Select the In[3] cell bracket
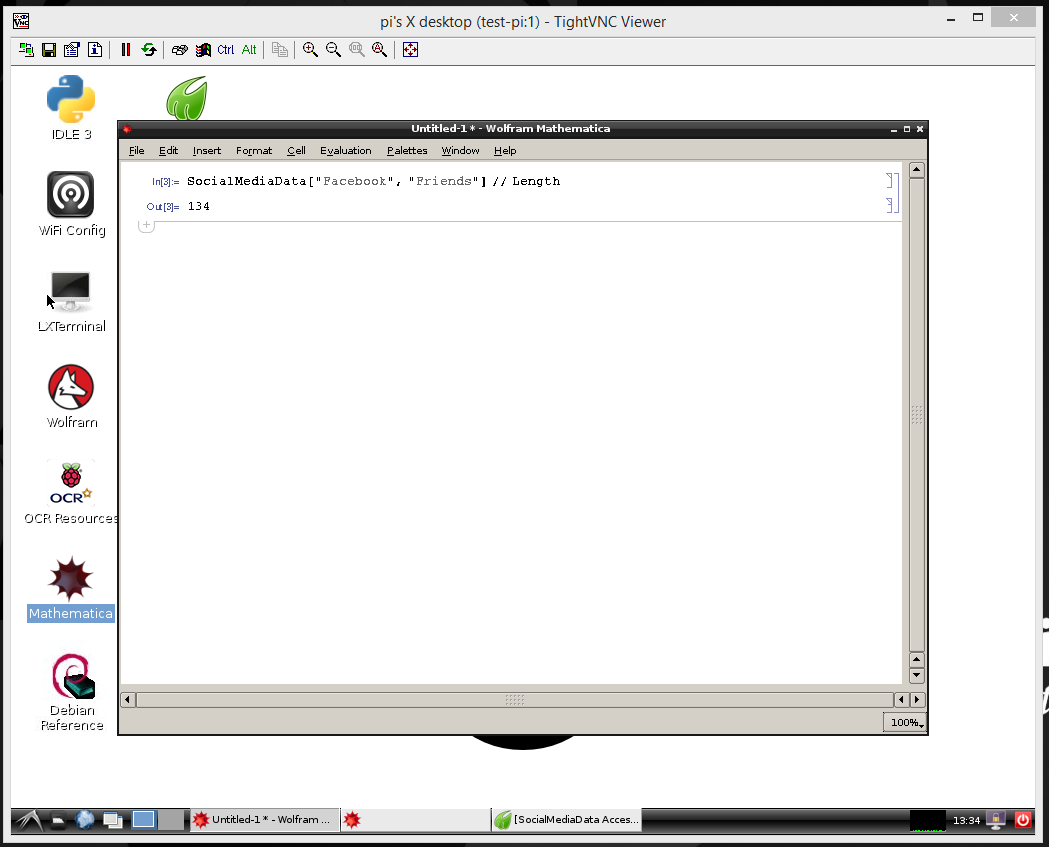The height and width of the screenshot is (847, 1049). point(890,181)
